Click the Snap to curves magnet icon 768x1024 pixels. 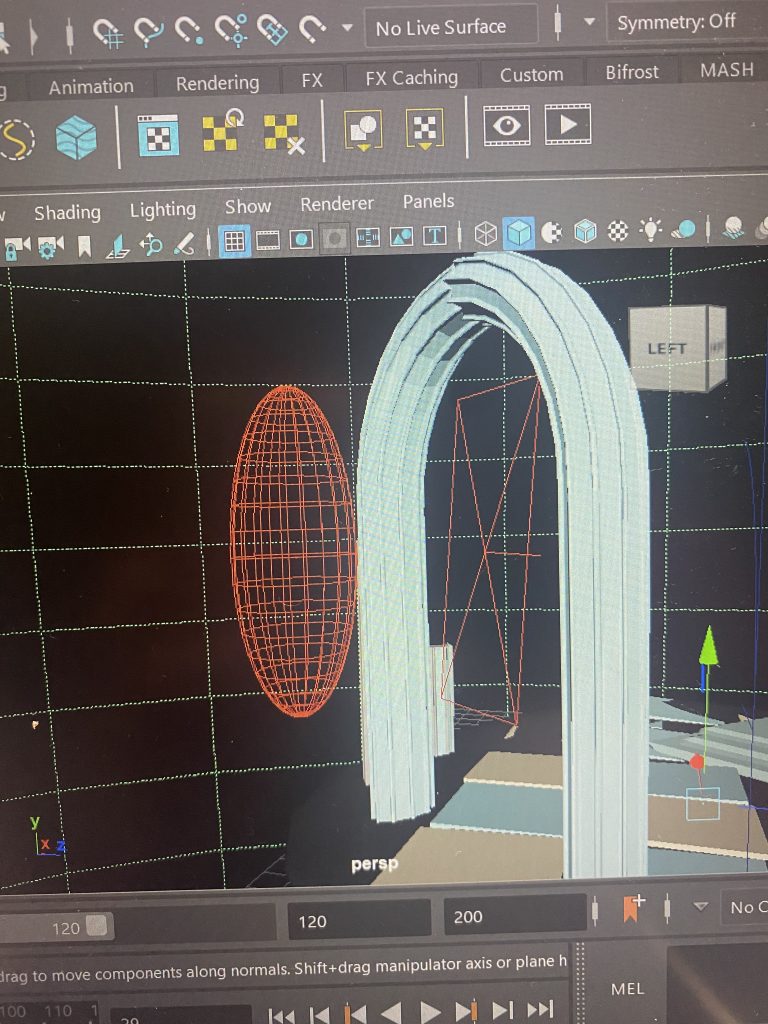coord(149,32)
